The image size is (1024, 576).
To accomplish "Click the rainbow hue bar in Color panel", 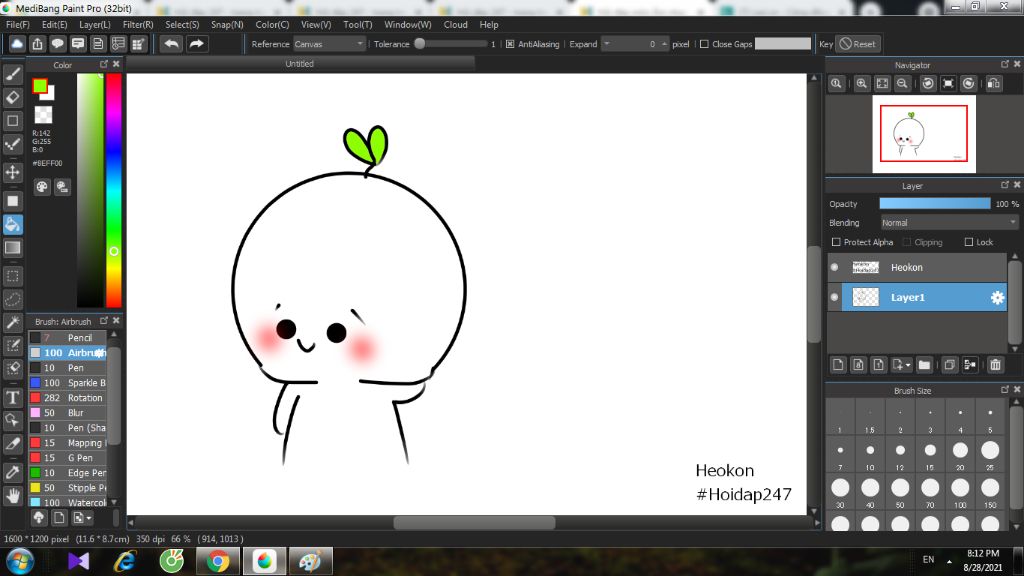I will tap(114, 190).
